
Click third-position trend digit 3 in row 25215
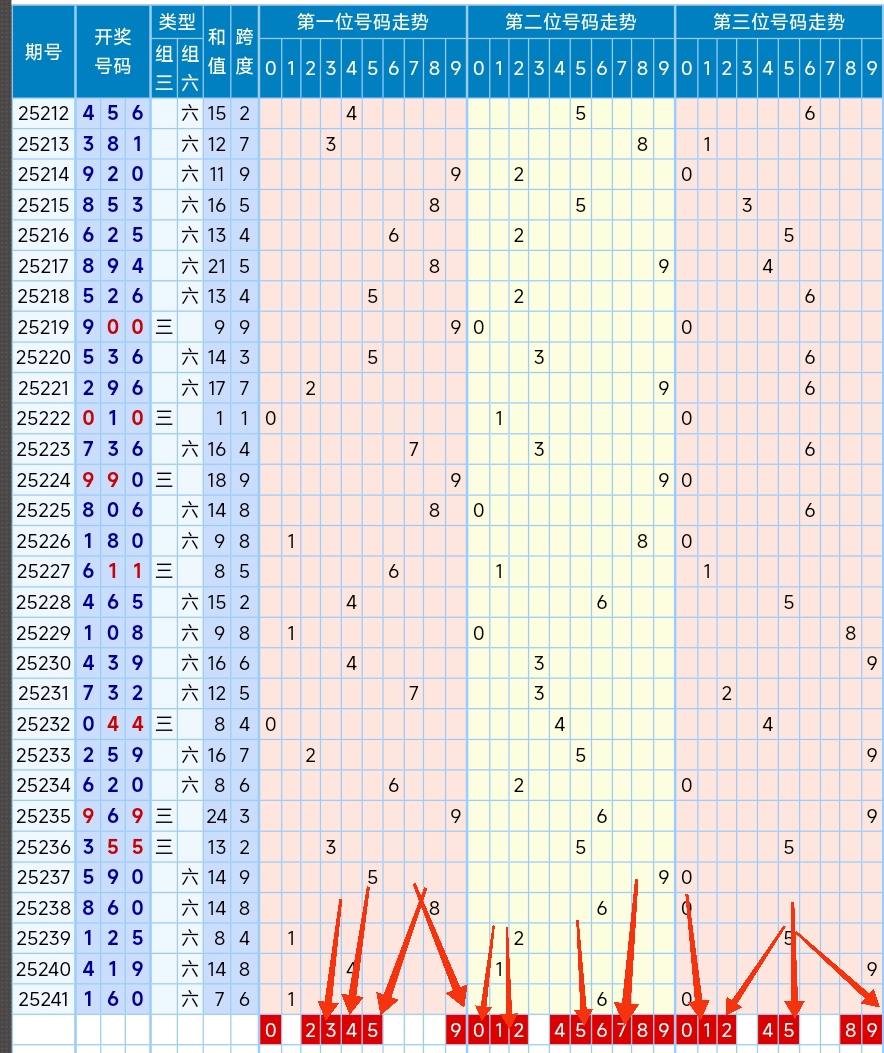coord(747,205)
